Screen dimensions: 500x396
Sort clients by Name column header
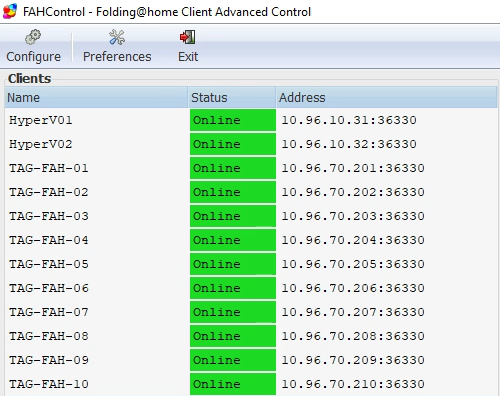coord(96,98)
